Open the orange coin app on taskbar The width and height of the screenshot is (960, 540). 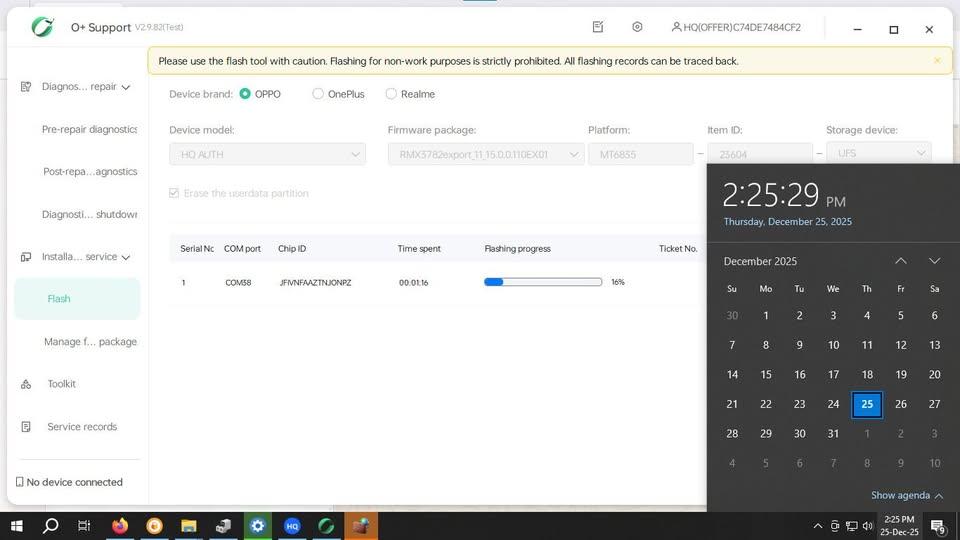pyautogui.click(x=154, y=526)
